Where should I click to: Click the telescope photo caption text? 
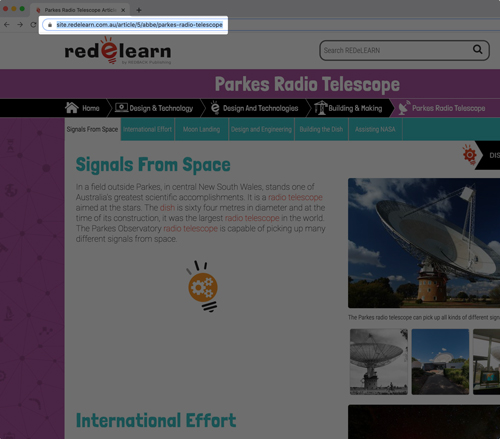pos(424,317)
